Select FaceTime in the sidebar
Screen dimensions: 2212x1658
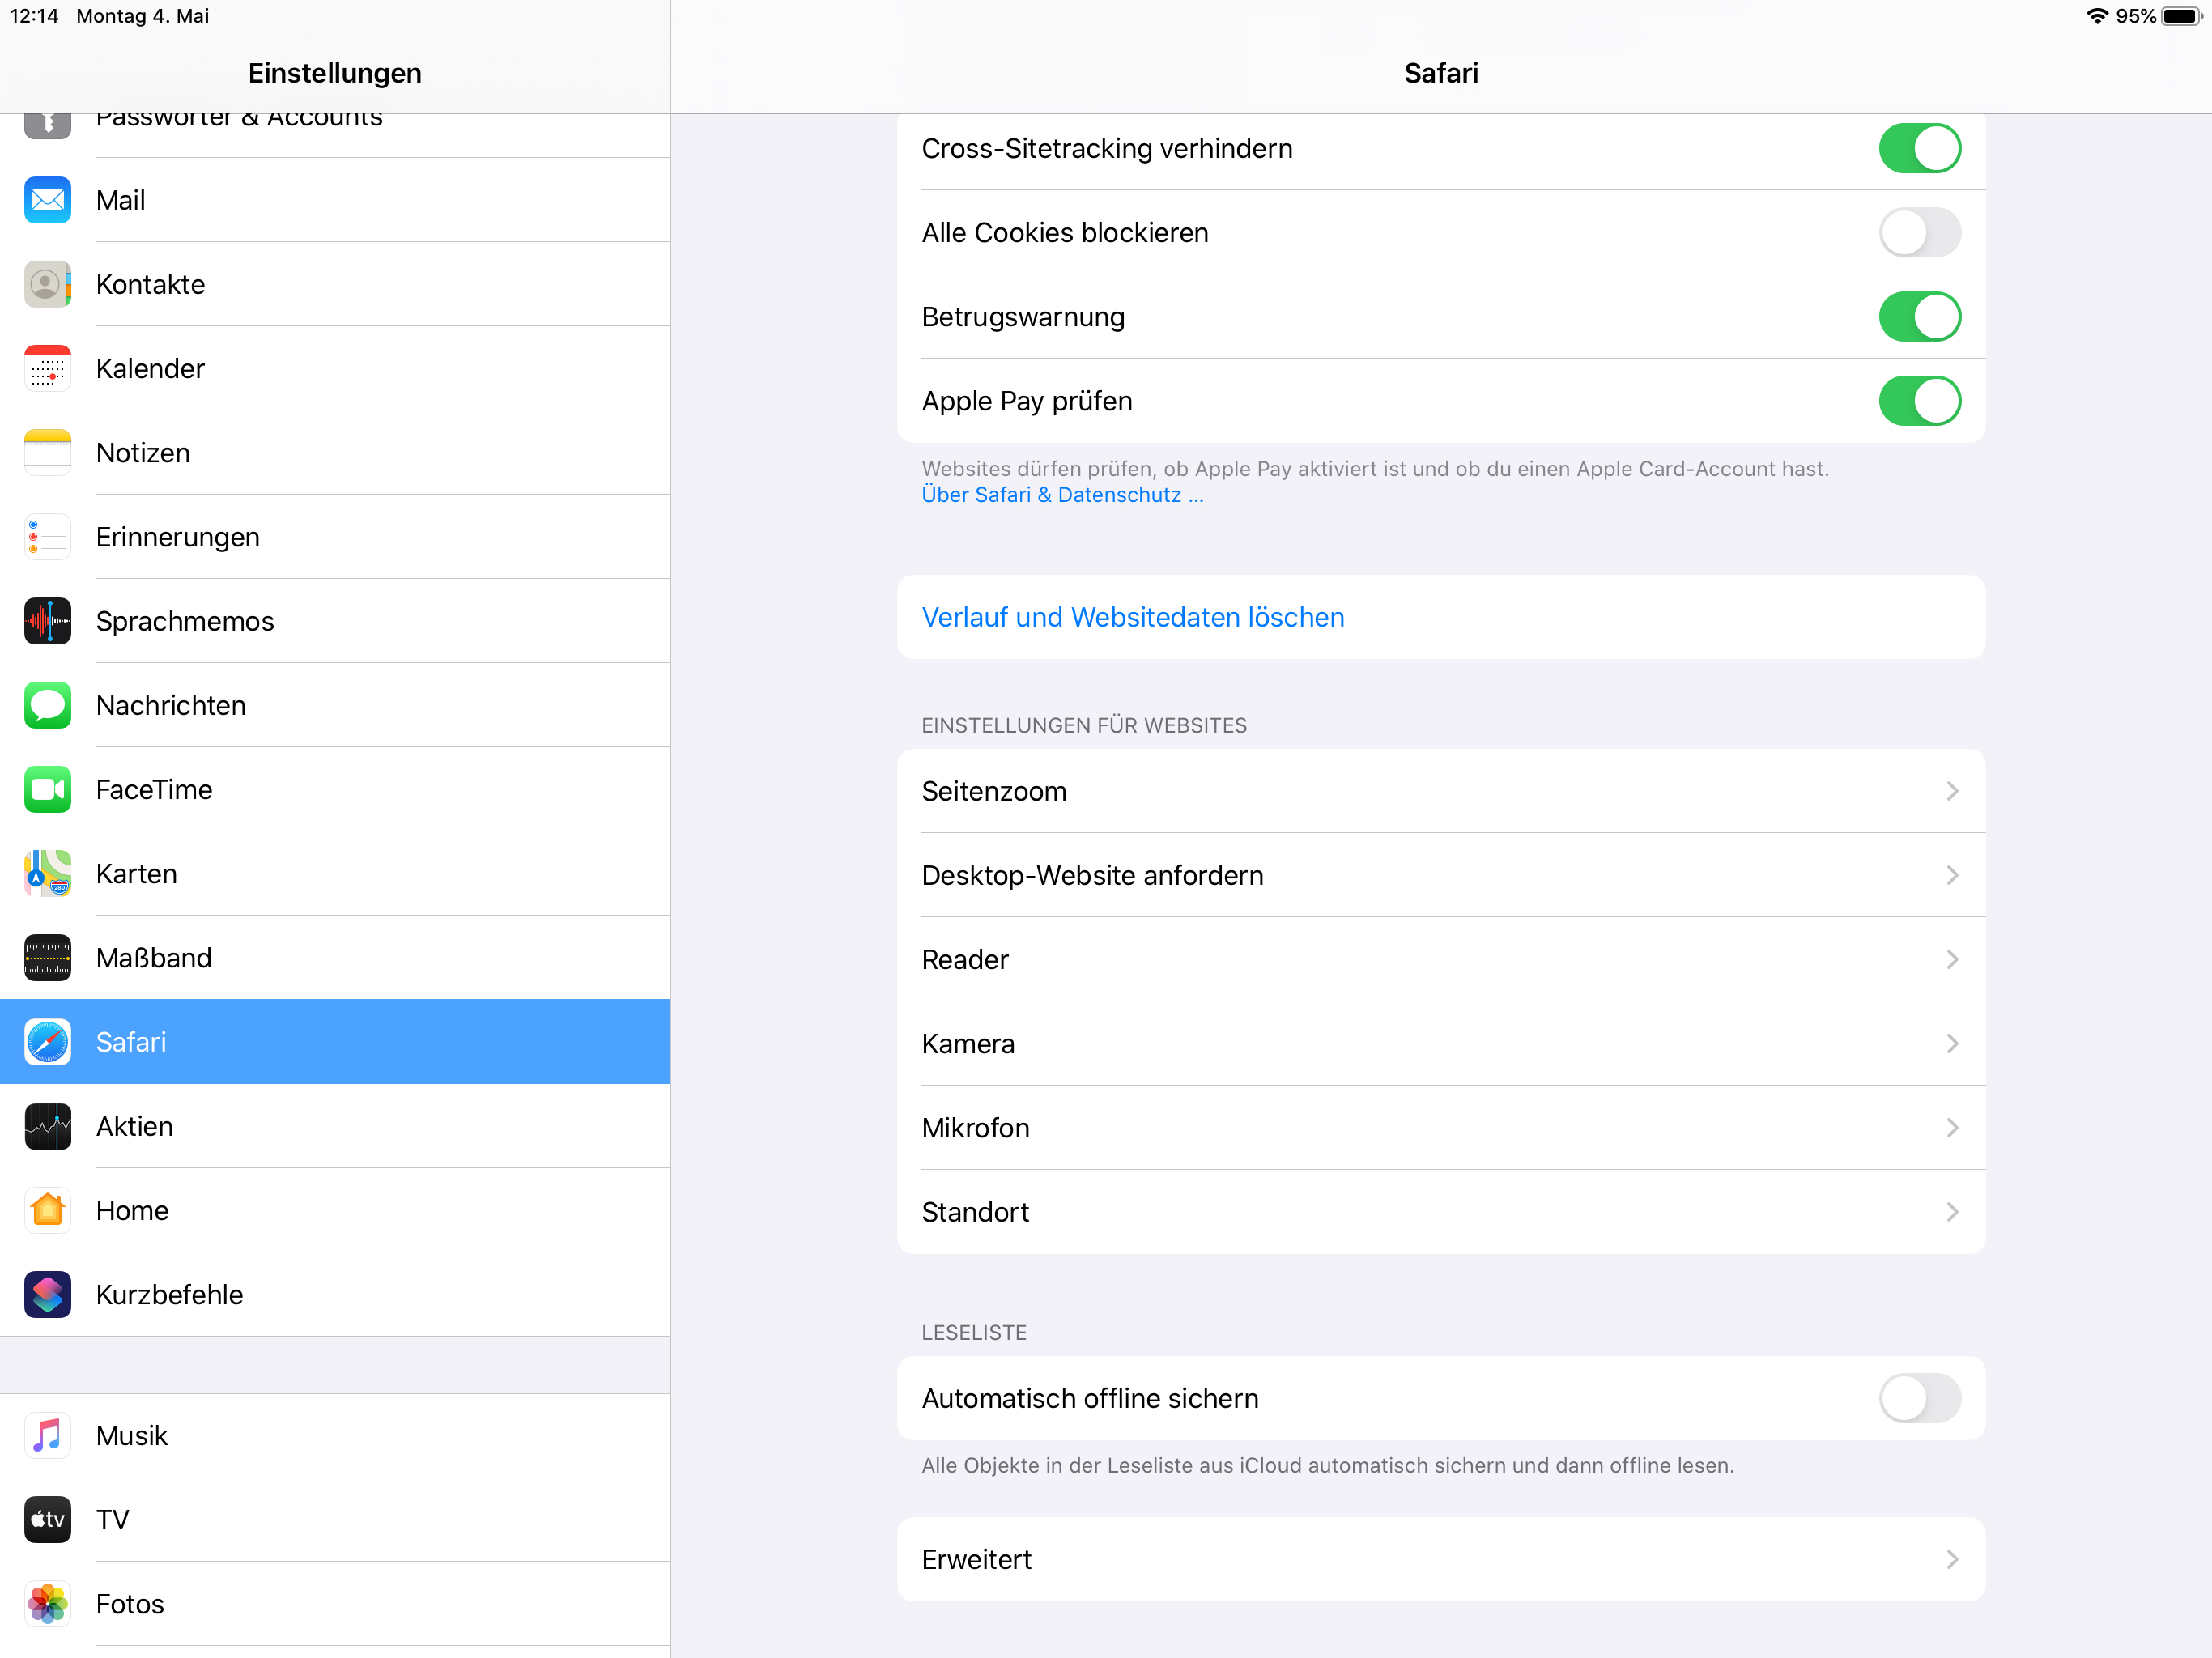(335, 789)
